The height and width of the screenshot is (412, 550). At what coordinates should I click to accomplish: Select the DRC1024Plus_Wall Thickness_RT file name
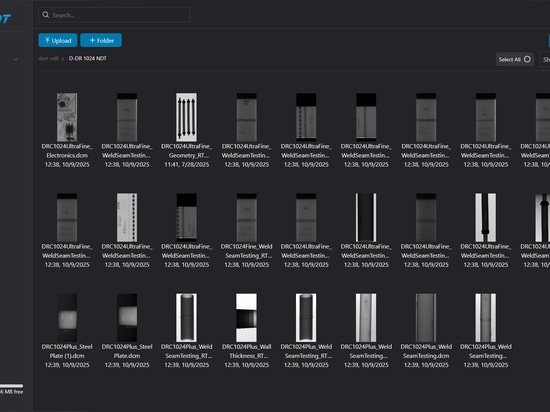247,351
